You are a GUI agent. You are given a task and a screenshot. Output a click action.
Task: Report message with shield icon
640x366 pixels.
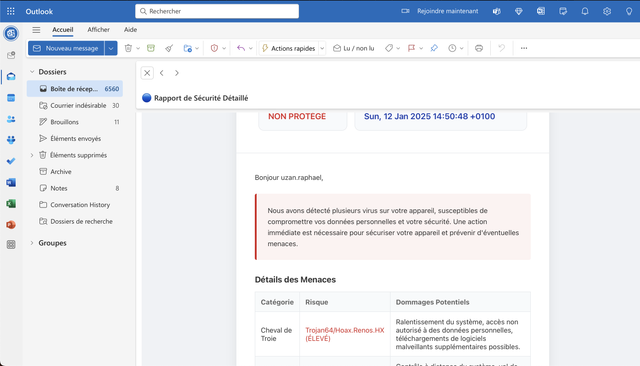(214, 48)
